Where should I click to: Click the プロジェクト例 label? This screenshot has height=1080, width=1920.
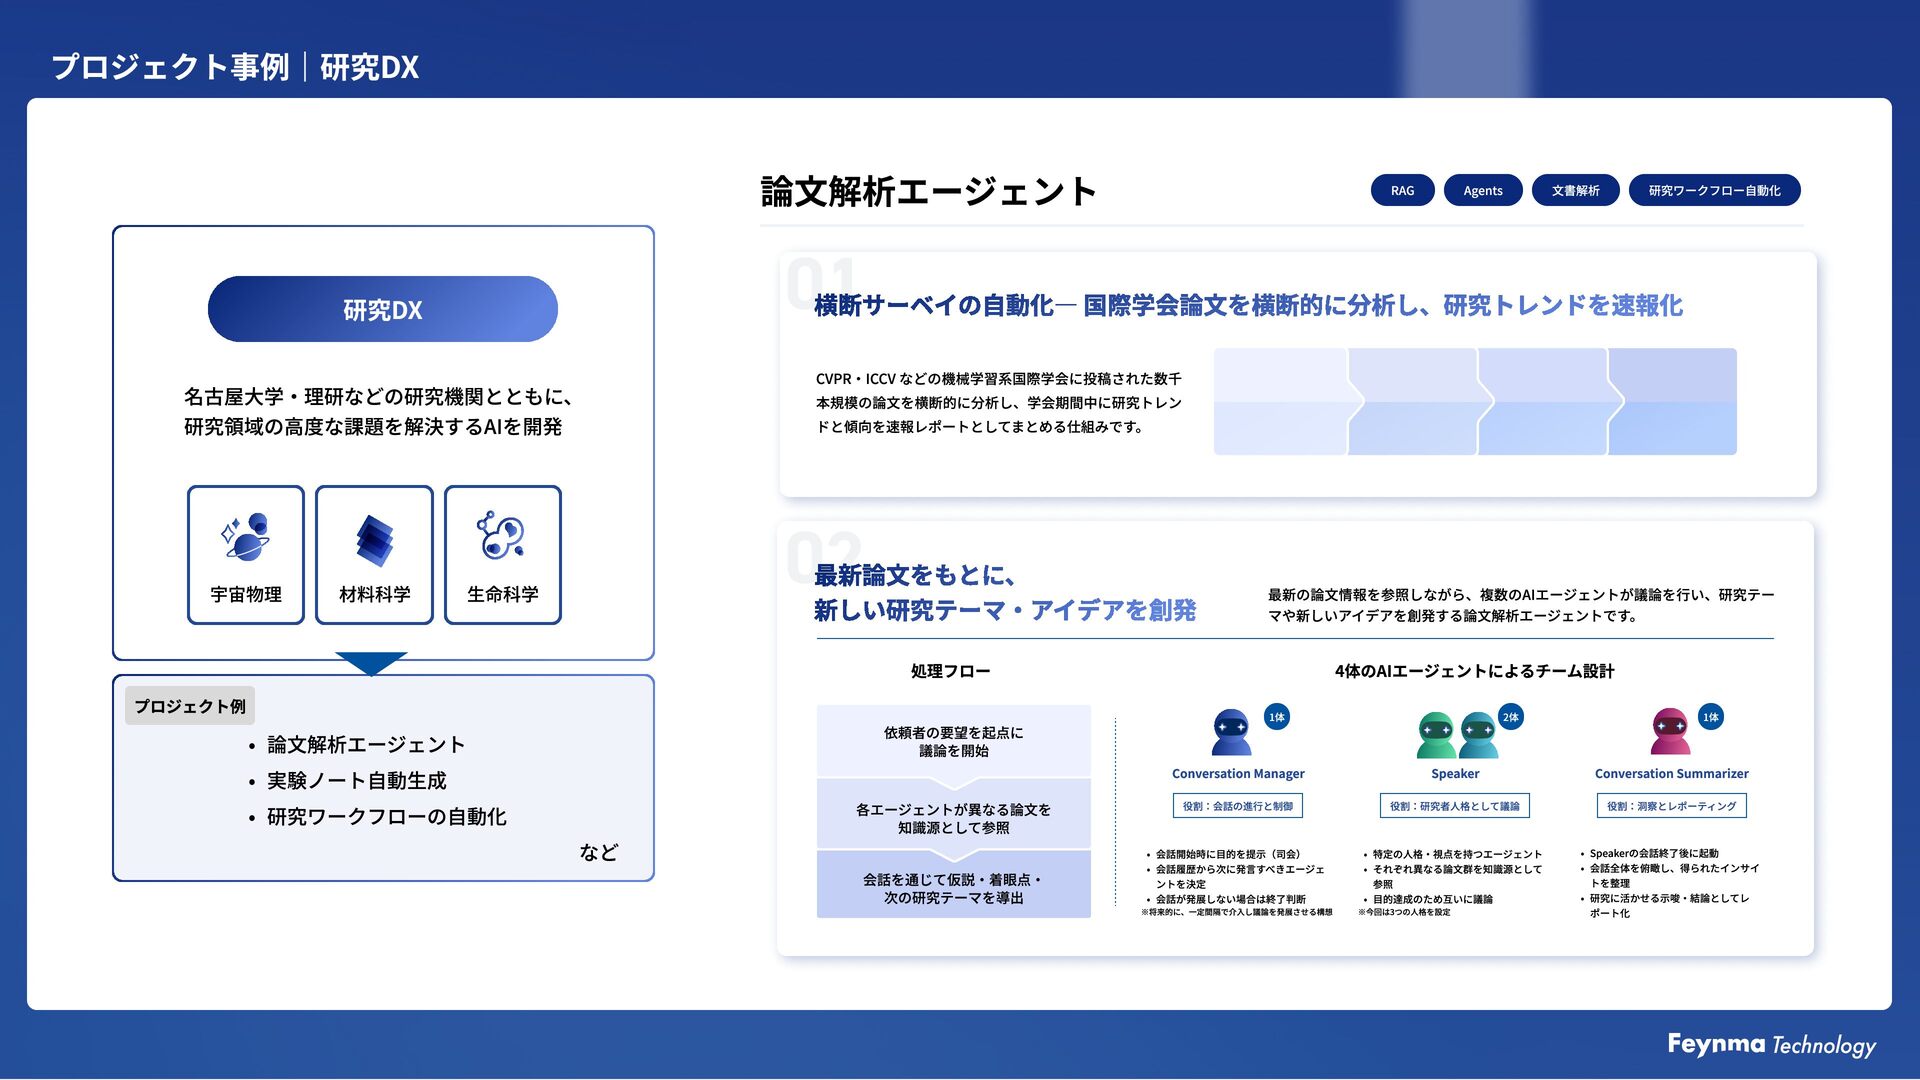[x=190, y=706]
